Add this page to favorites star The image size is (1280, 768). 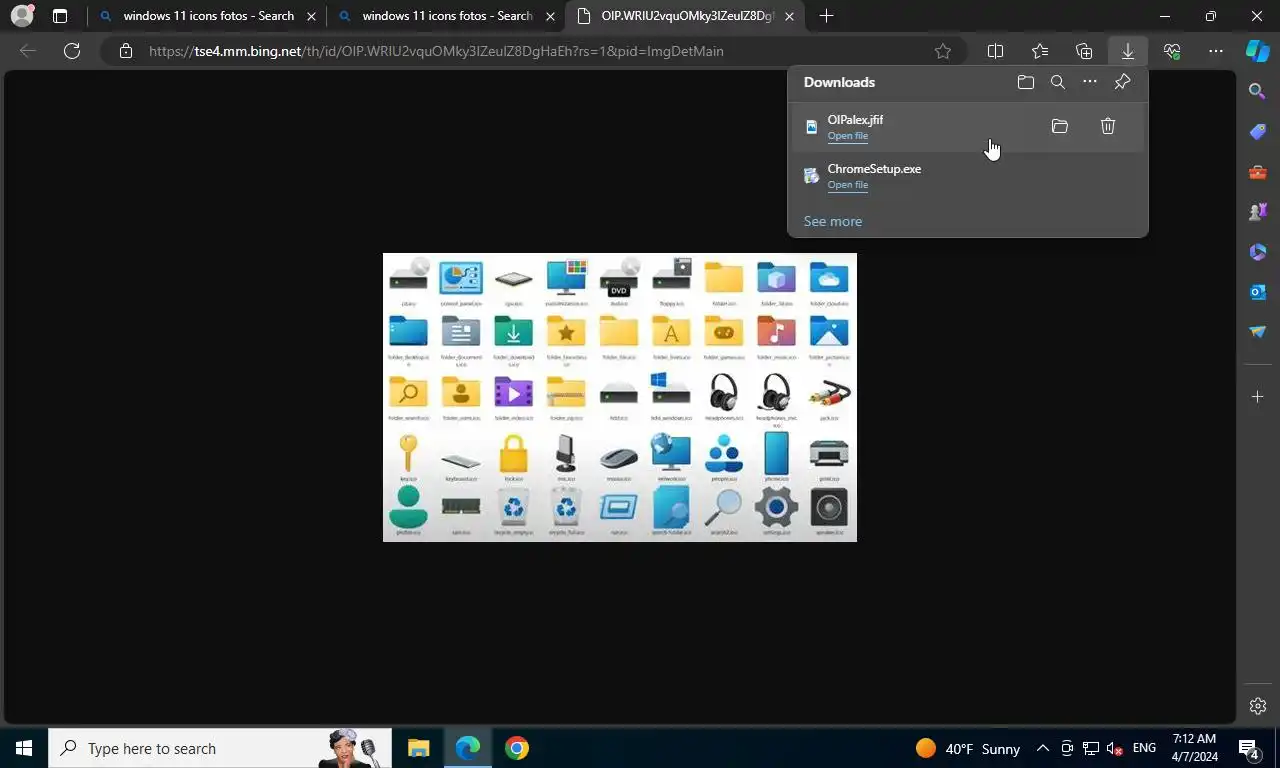click(942, 51)
